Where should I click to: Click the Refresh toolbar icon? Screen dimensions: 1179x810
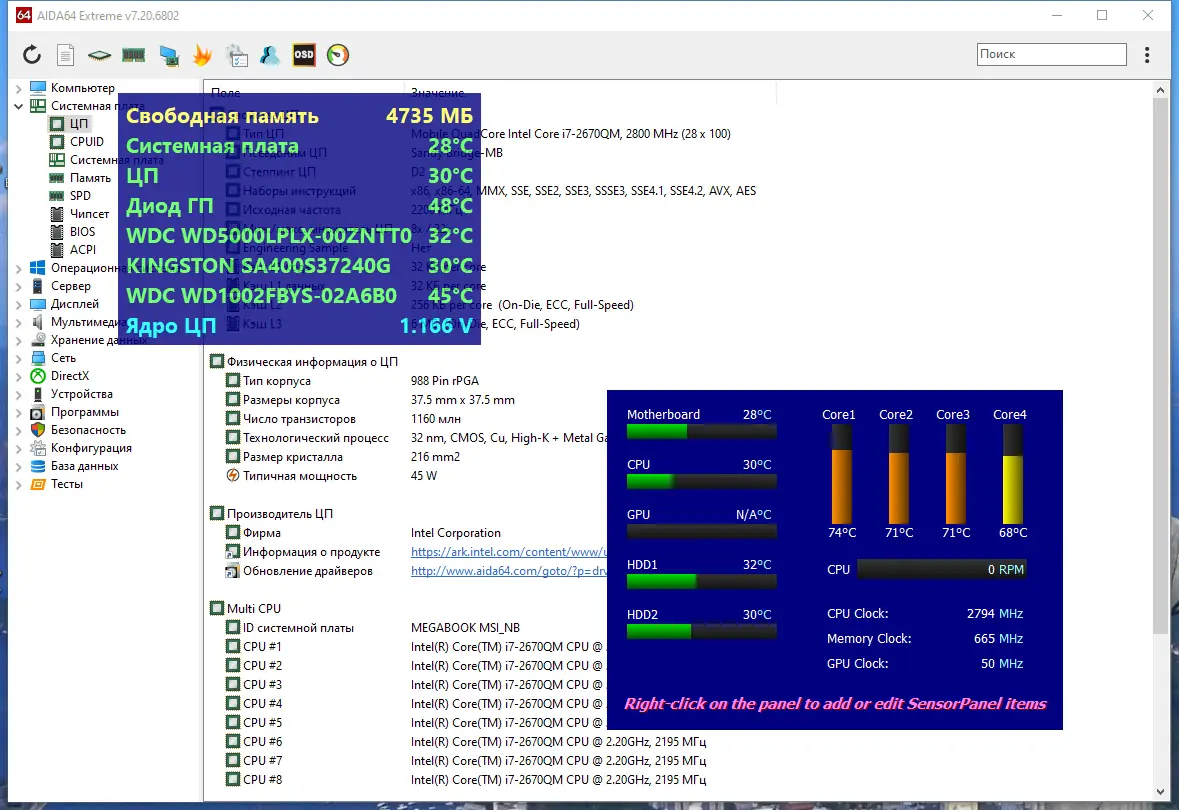coord(32,55)
